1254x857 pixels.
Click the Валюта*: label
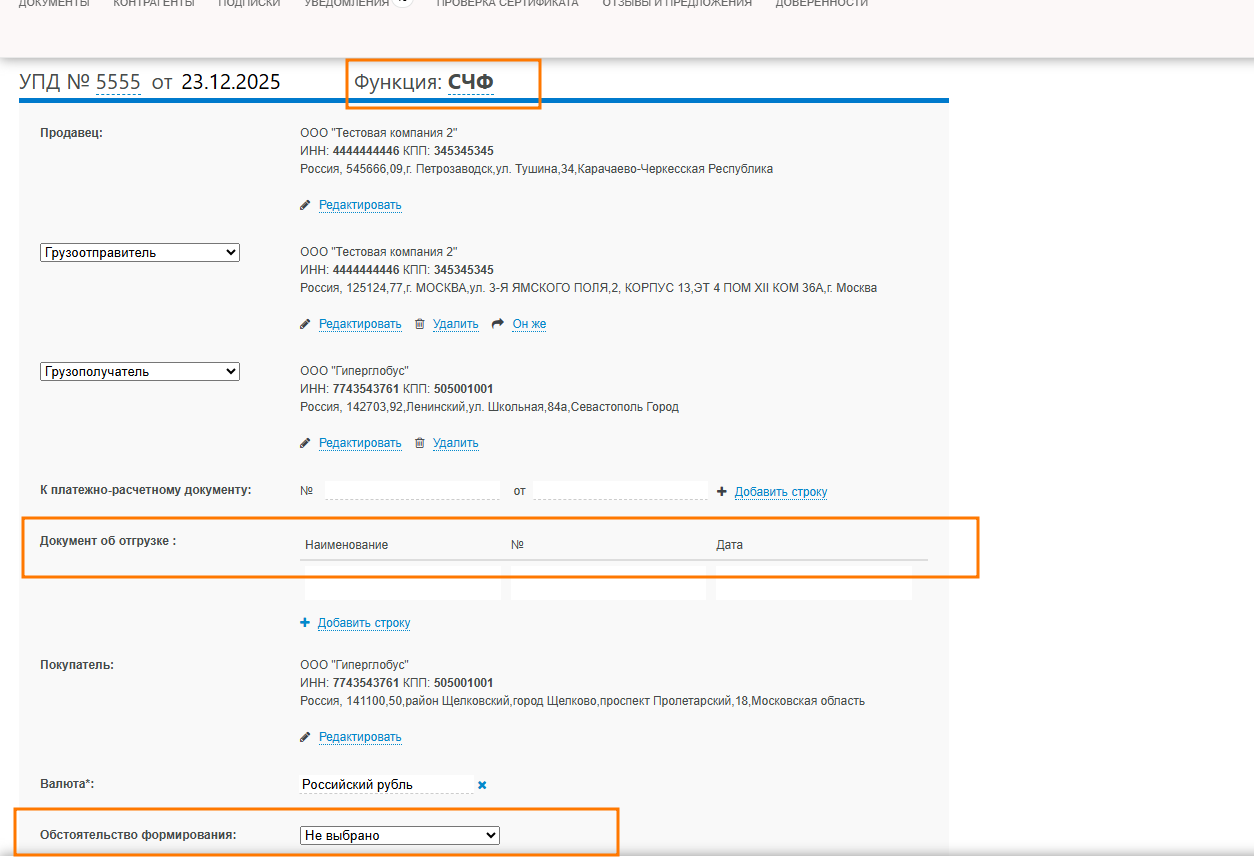(67, 784)
